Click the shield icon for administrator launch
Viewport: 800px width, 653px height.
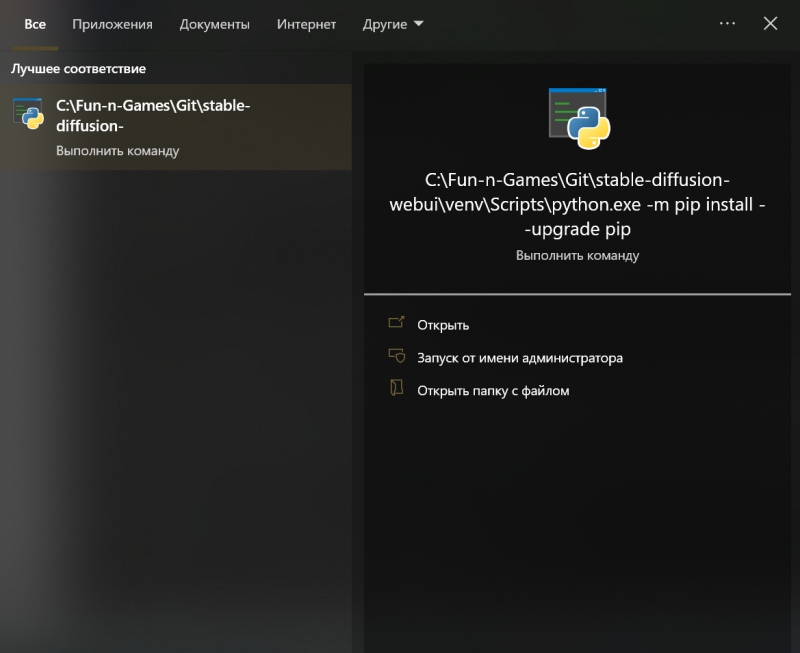click(396, 357)
